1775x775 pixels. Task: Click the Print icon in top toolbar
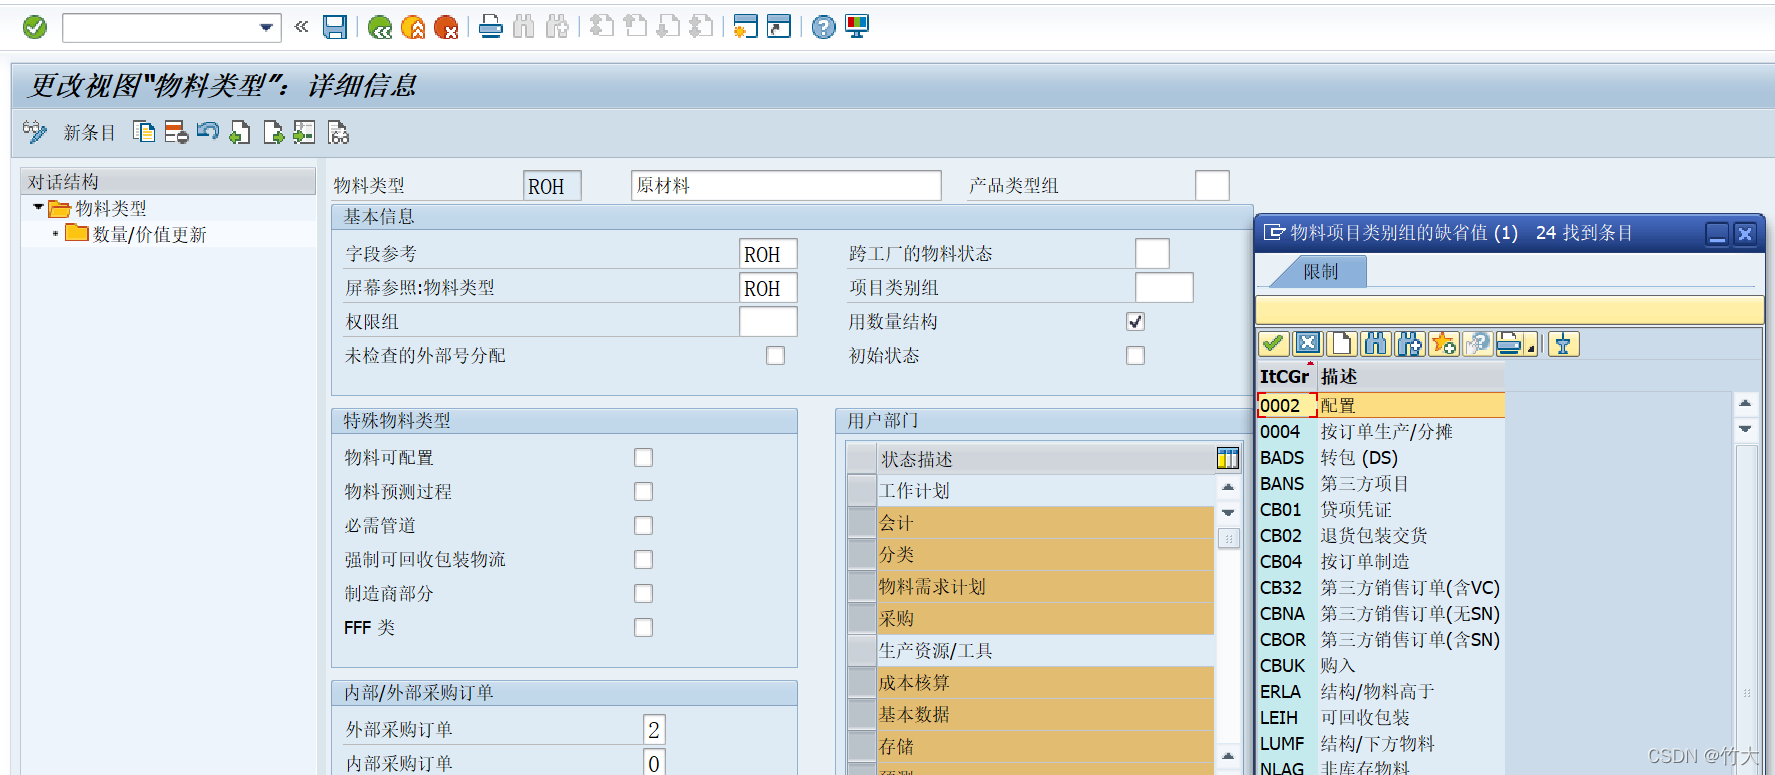click(491, 27)
